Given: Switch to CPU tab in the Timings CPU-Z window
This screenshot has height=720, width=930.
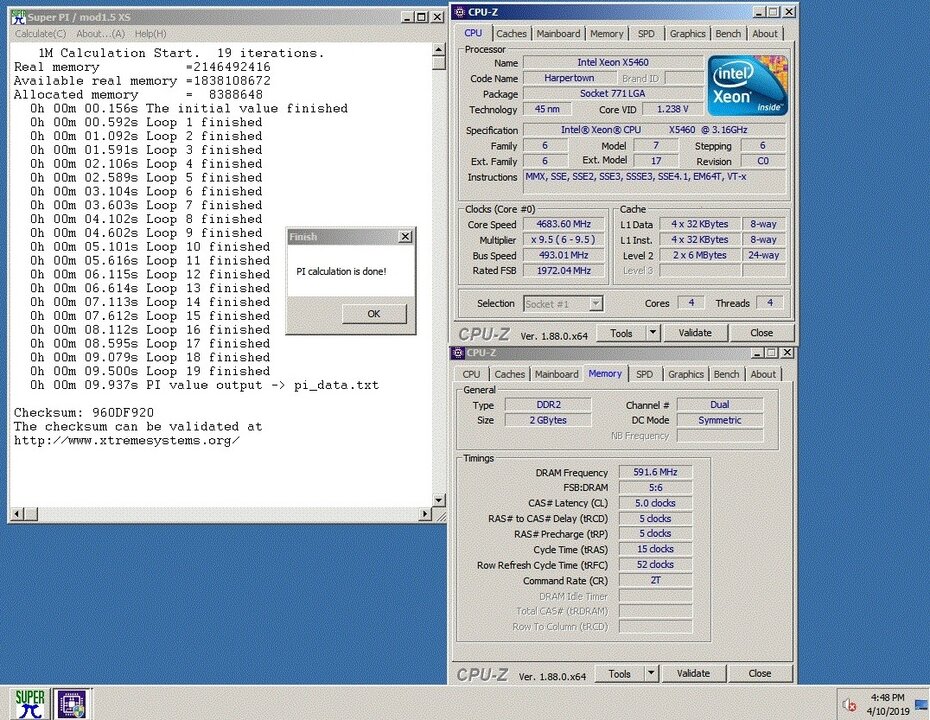Looking at the screenshot, I should pos(472,374).
